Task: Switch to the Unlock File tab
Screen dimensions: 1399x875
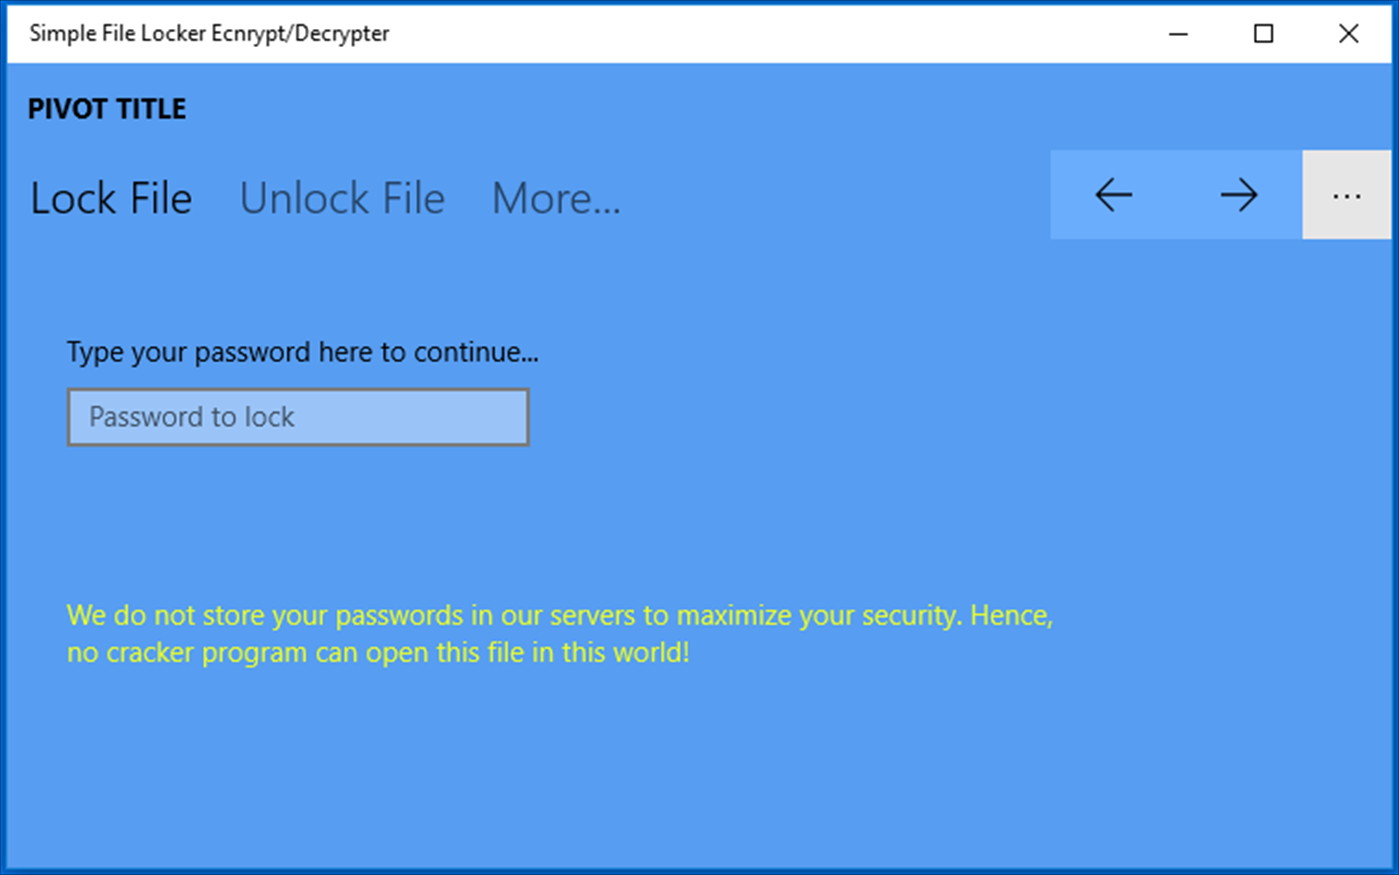Action: click(x=342, y=198)
